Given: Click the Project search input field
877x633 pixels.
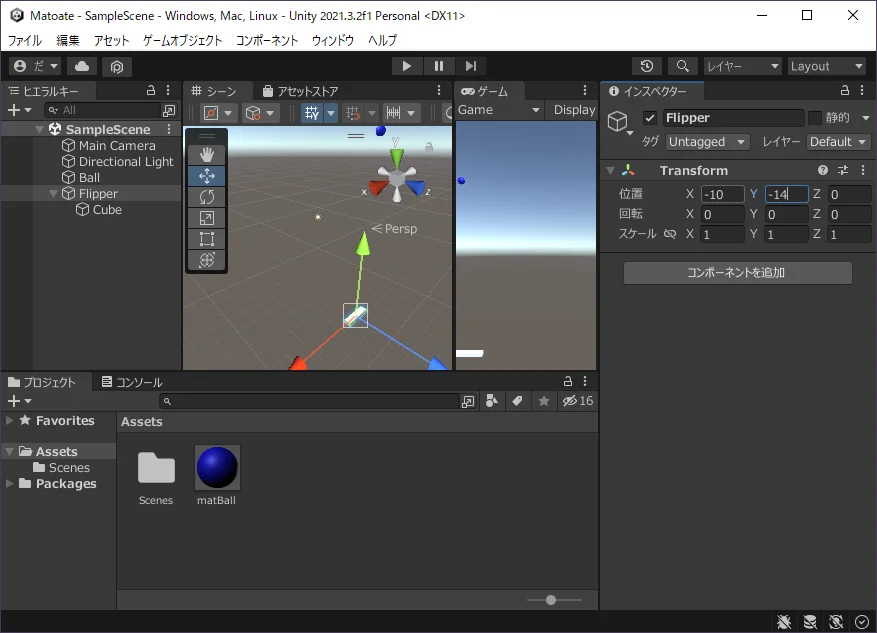Looking at the screenshot, I should coord(309,401).
